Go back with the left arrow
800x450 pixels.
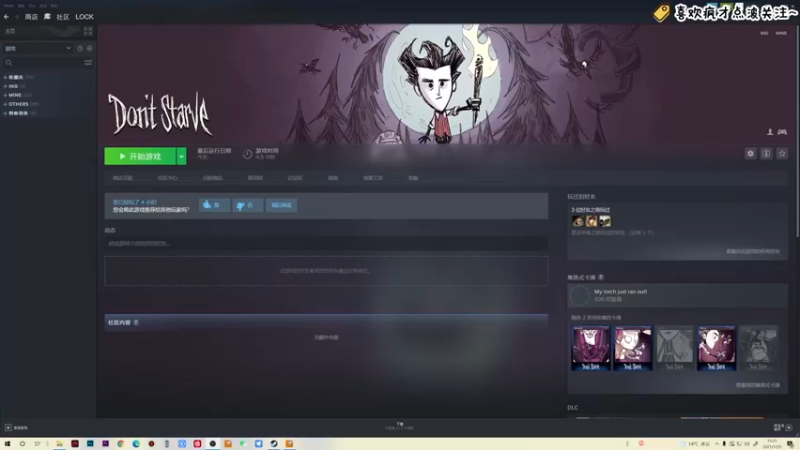(x=7, y=17)
